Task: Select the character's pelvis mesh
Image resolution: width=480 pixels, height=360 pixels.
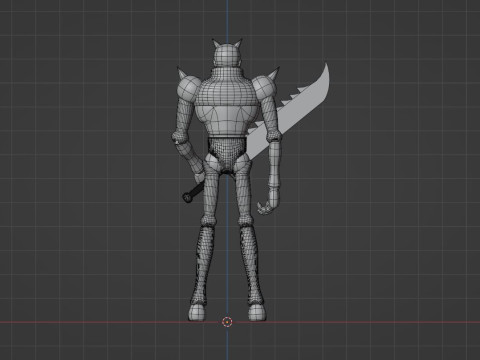Action: [x=227, y=155]
